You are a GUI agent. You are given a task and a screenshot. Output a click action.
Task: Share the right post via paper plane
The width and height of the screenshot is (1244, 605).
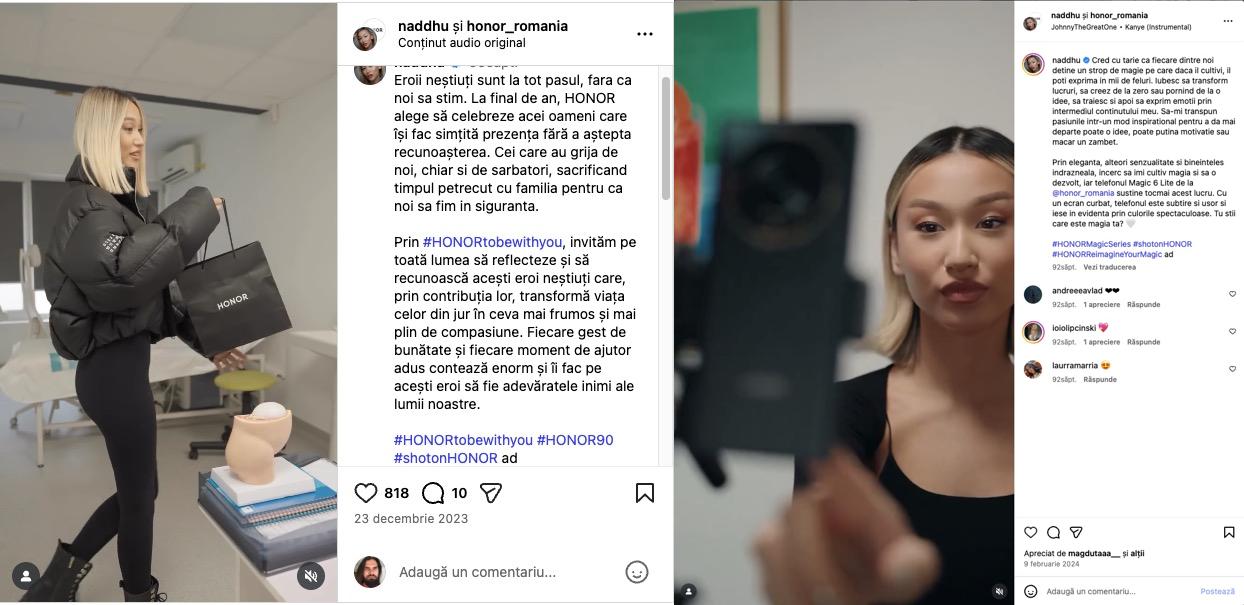1076,532
